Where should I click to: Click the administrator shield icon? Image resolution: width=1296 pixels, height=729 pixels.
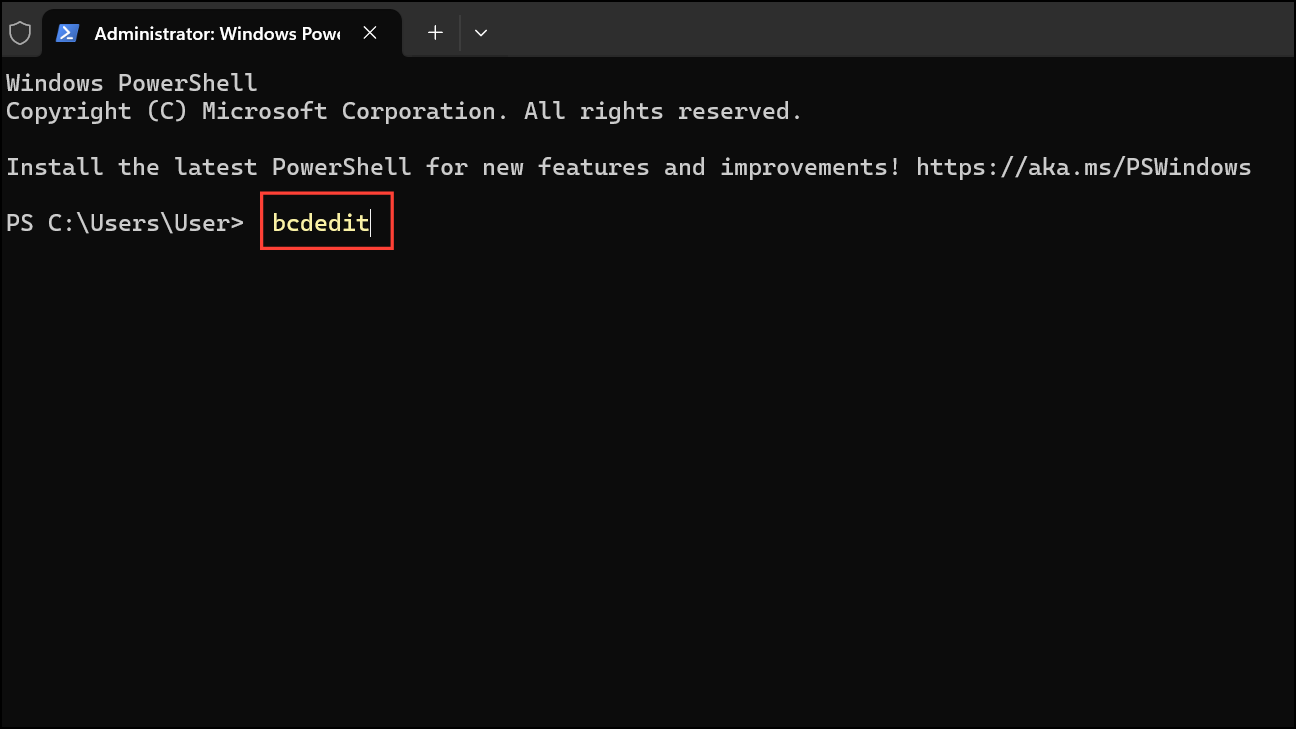[x=20, y=33]
